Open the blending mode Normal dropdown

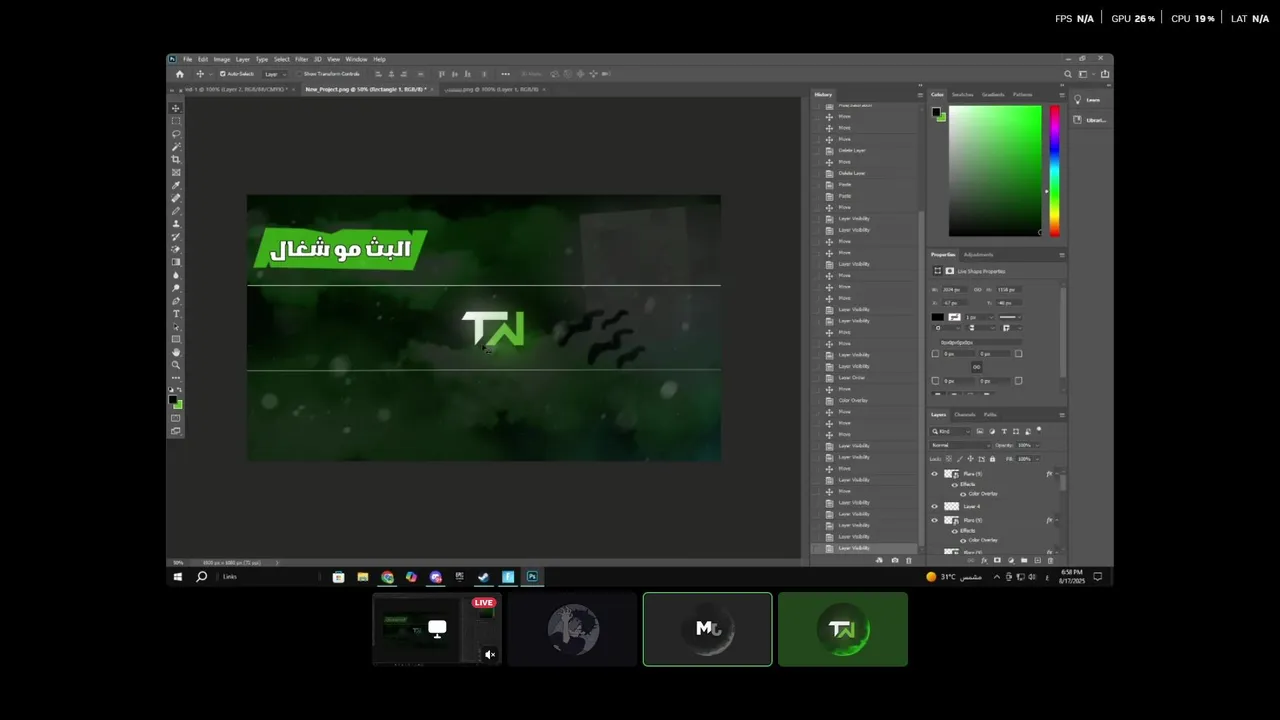pos(960,445)
